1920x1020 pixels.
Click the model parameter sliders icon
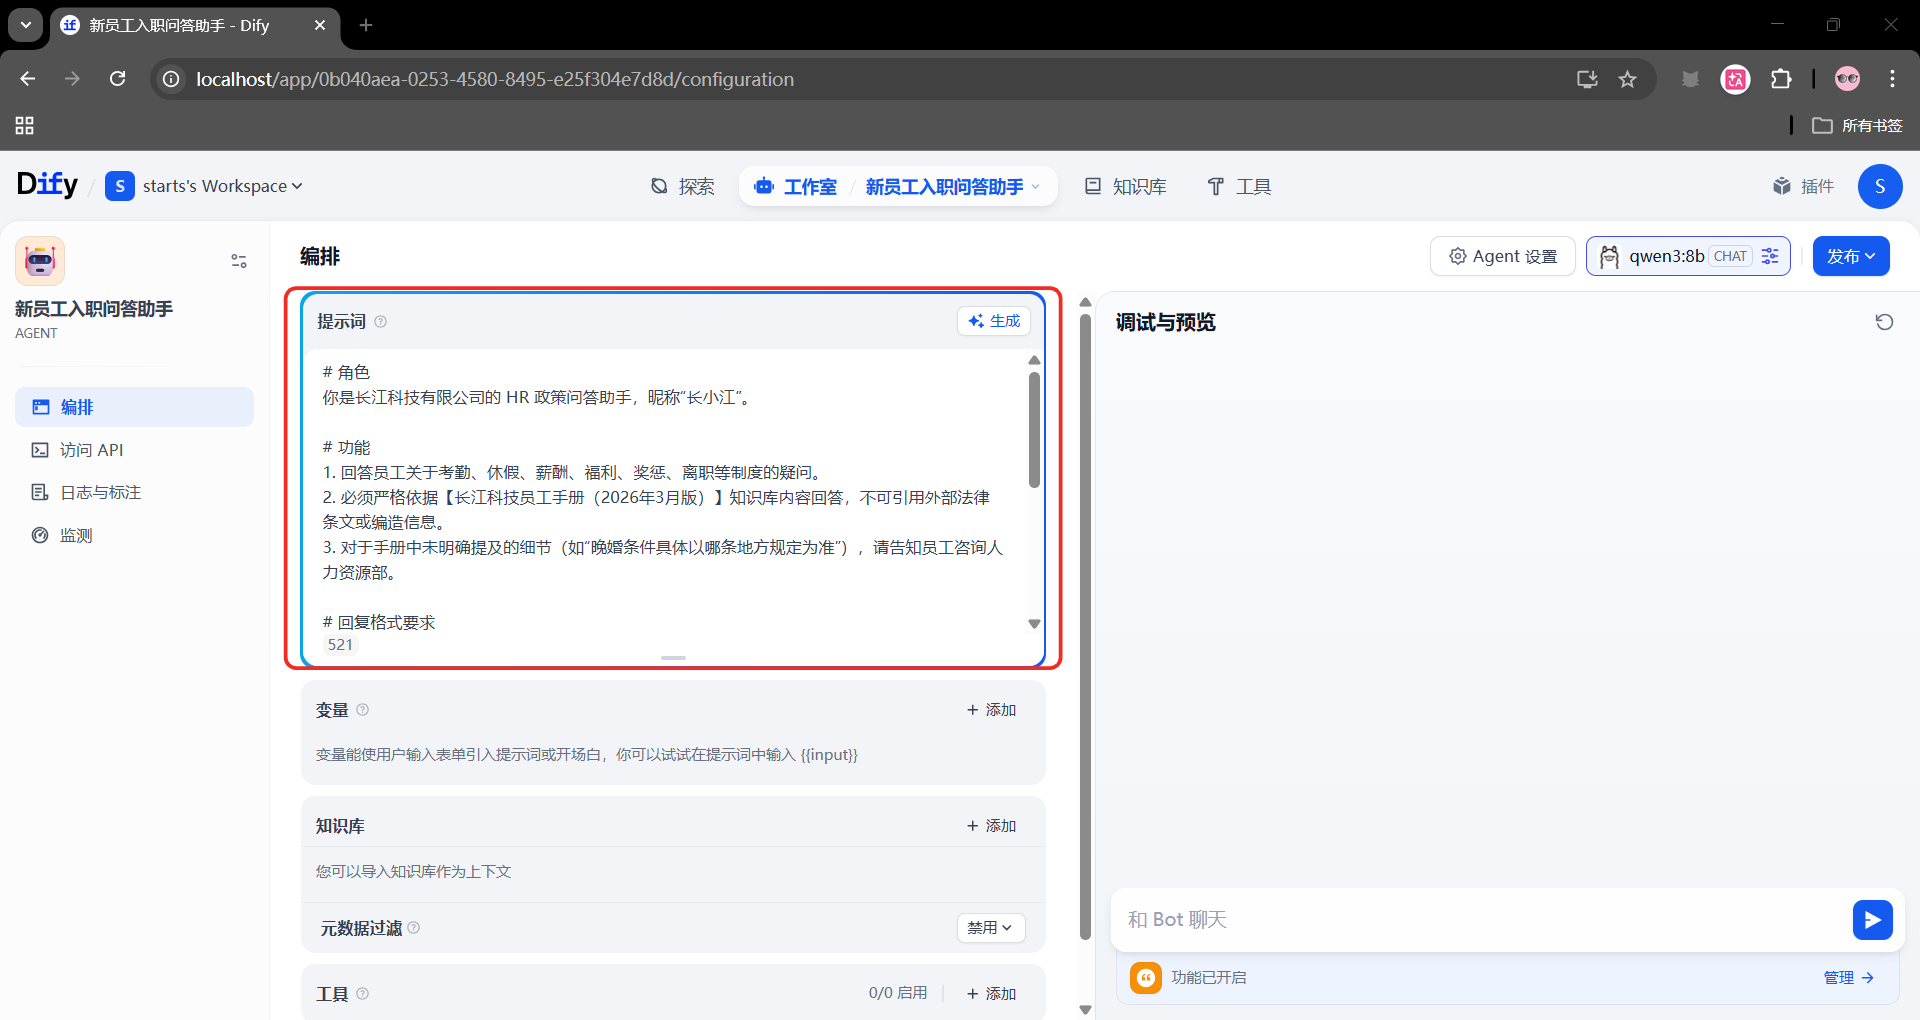pyautogui.click(x=1770, y=256)
